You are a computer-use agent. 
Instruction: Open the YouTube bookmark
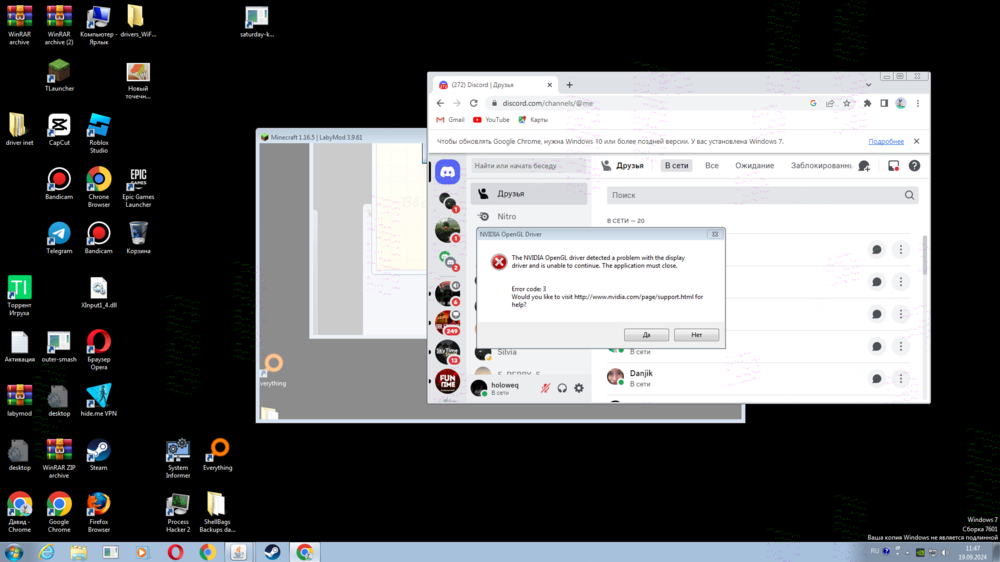click(x=491, y=120)
